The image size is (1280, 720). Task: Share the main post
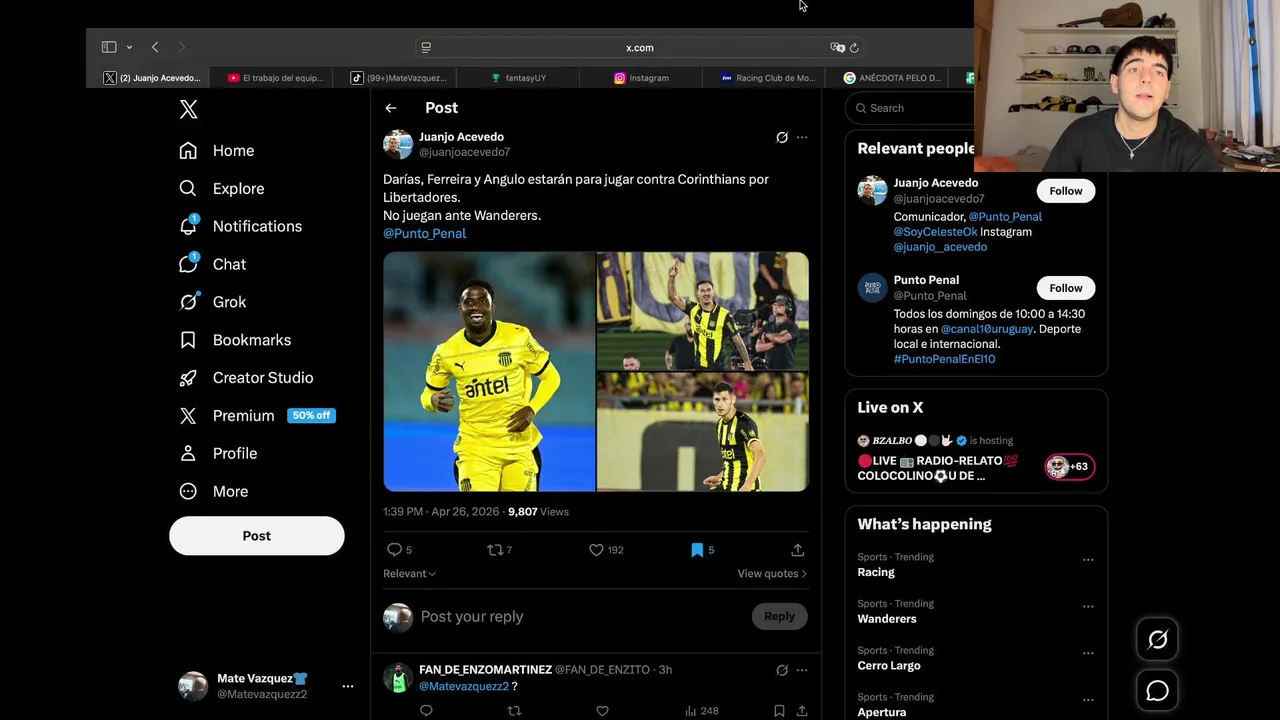797,550
